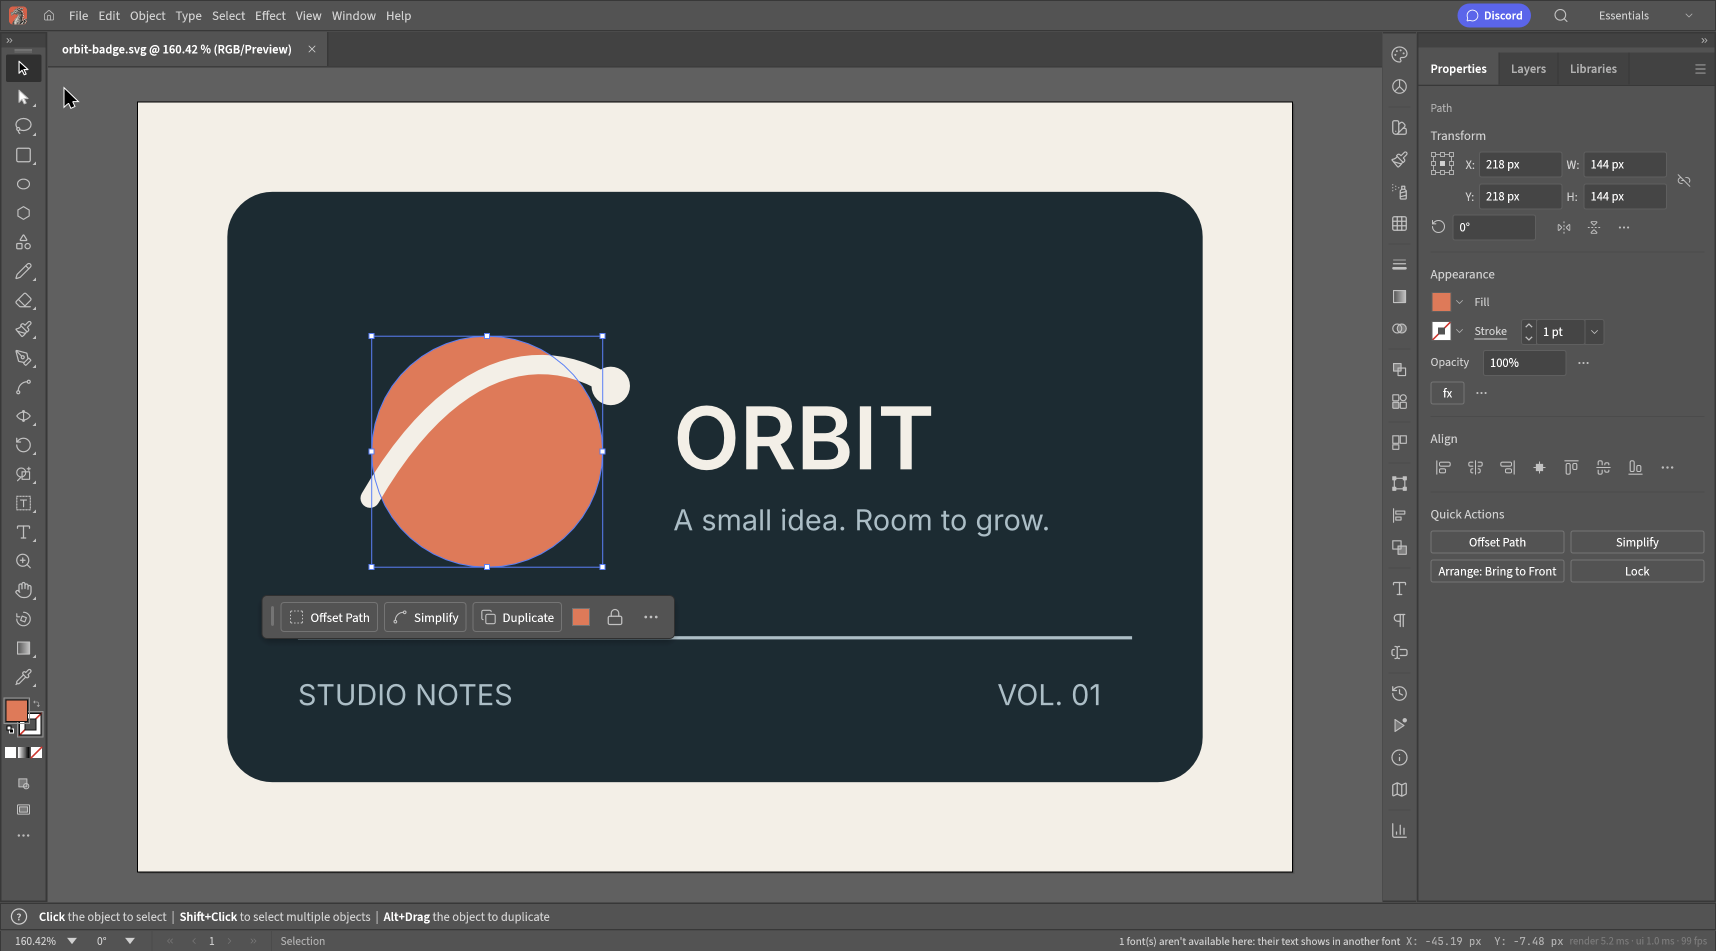Switch to the Libraries tab

click(x=1593, y=69)
